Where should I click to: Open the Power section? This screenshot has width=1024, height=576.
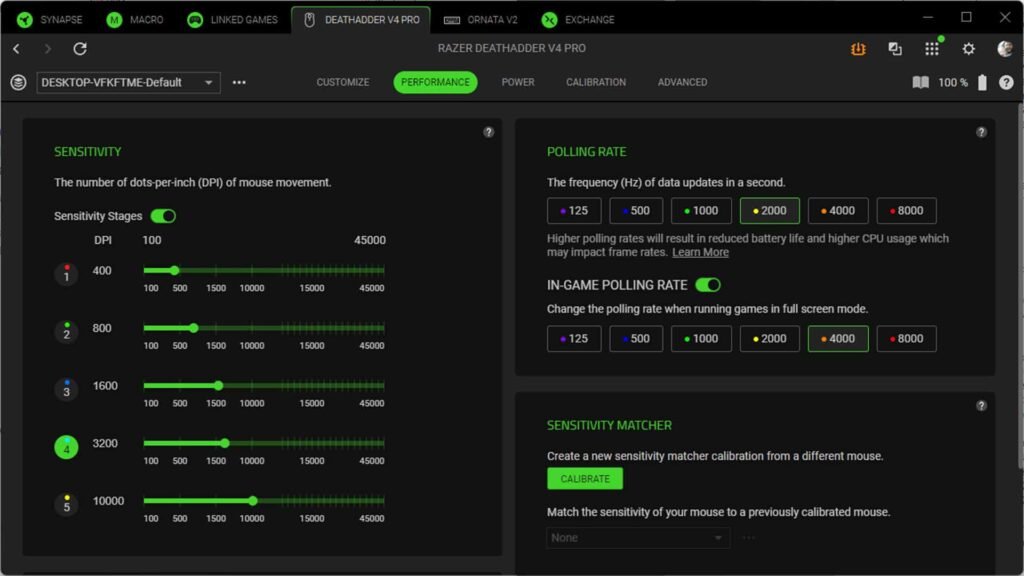coord(518,82)
